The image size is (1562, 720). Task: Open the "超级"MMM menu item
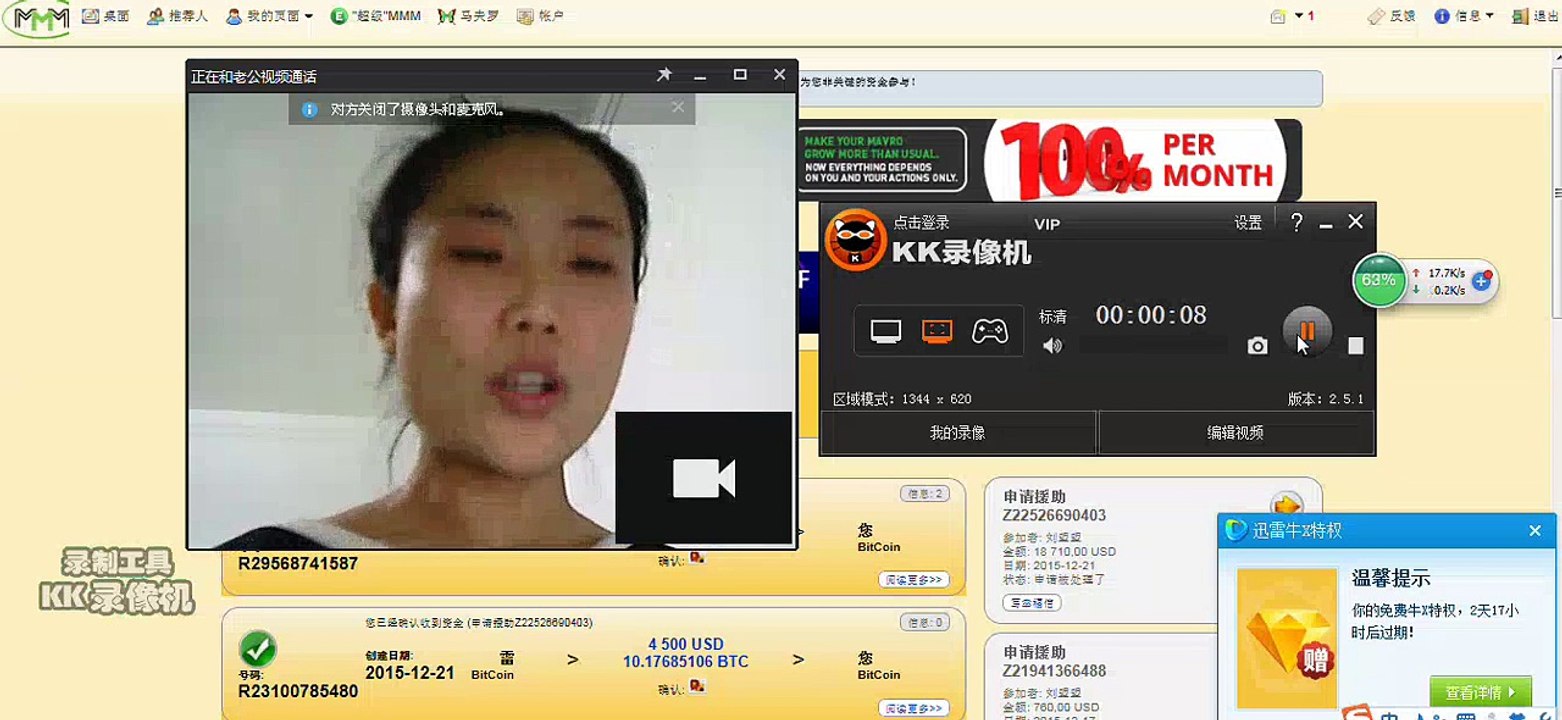click(376, 16)
